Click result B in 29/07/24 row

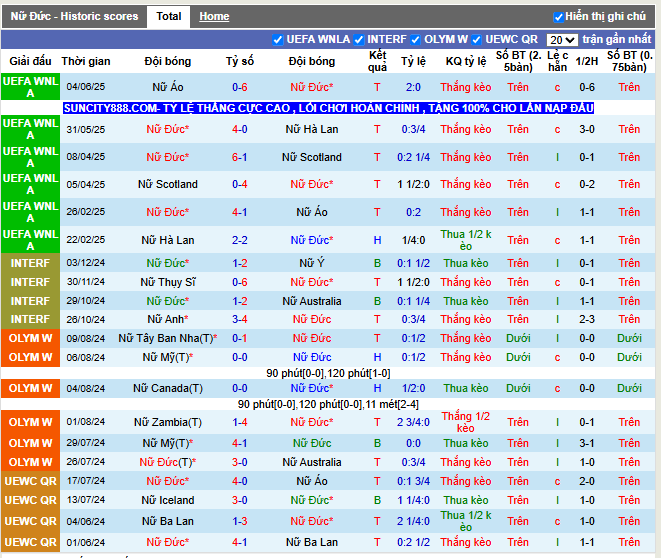point(377,443)
